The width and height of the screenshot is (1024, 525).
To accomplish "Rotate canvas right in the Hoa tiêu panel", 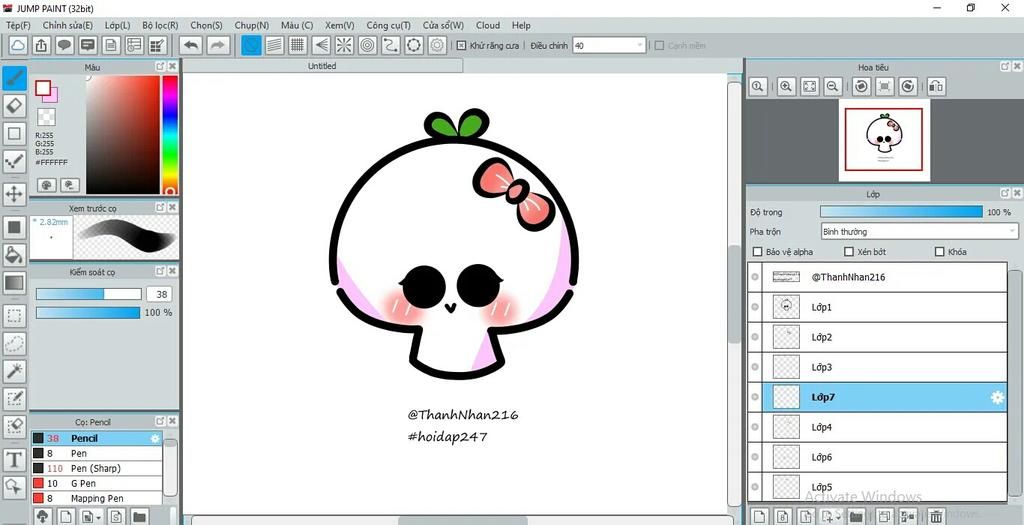I will click(907, 86).
